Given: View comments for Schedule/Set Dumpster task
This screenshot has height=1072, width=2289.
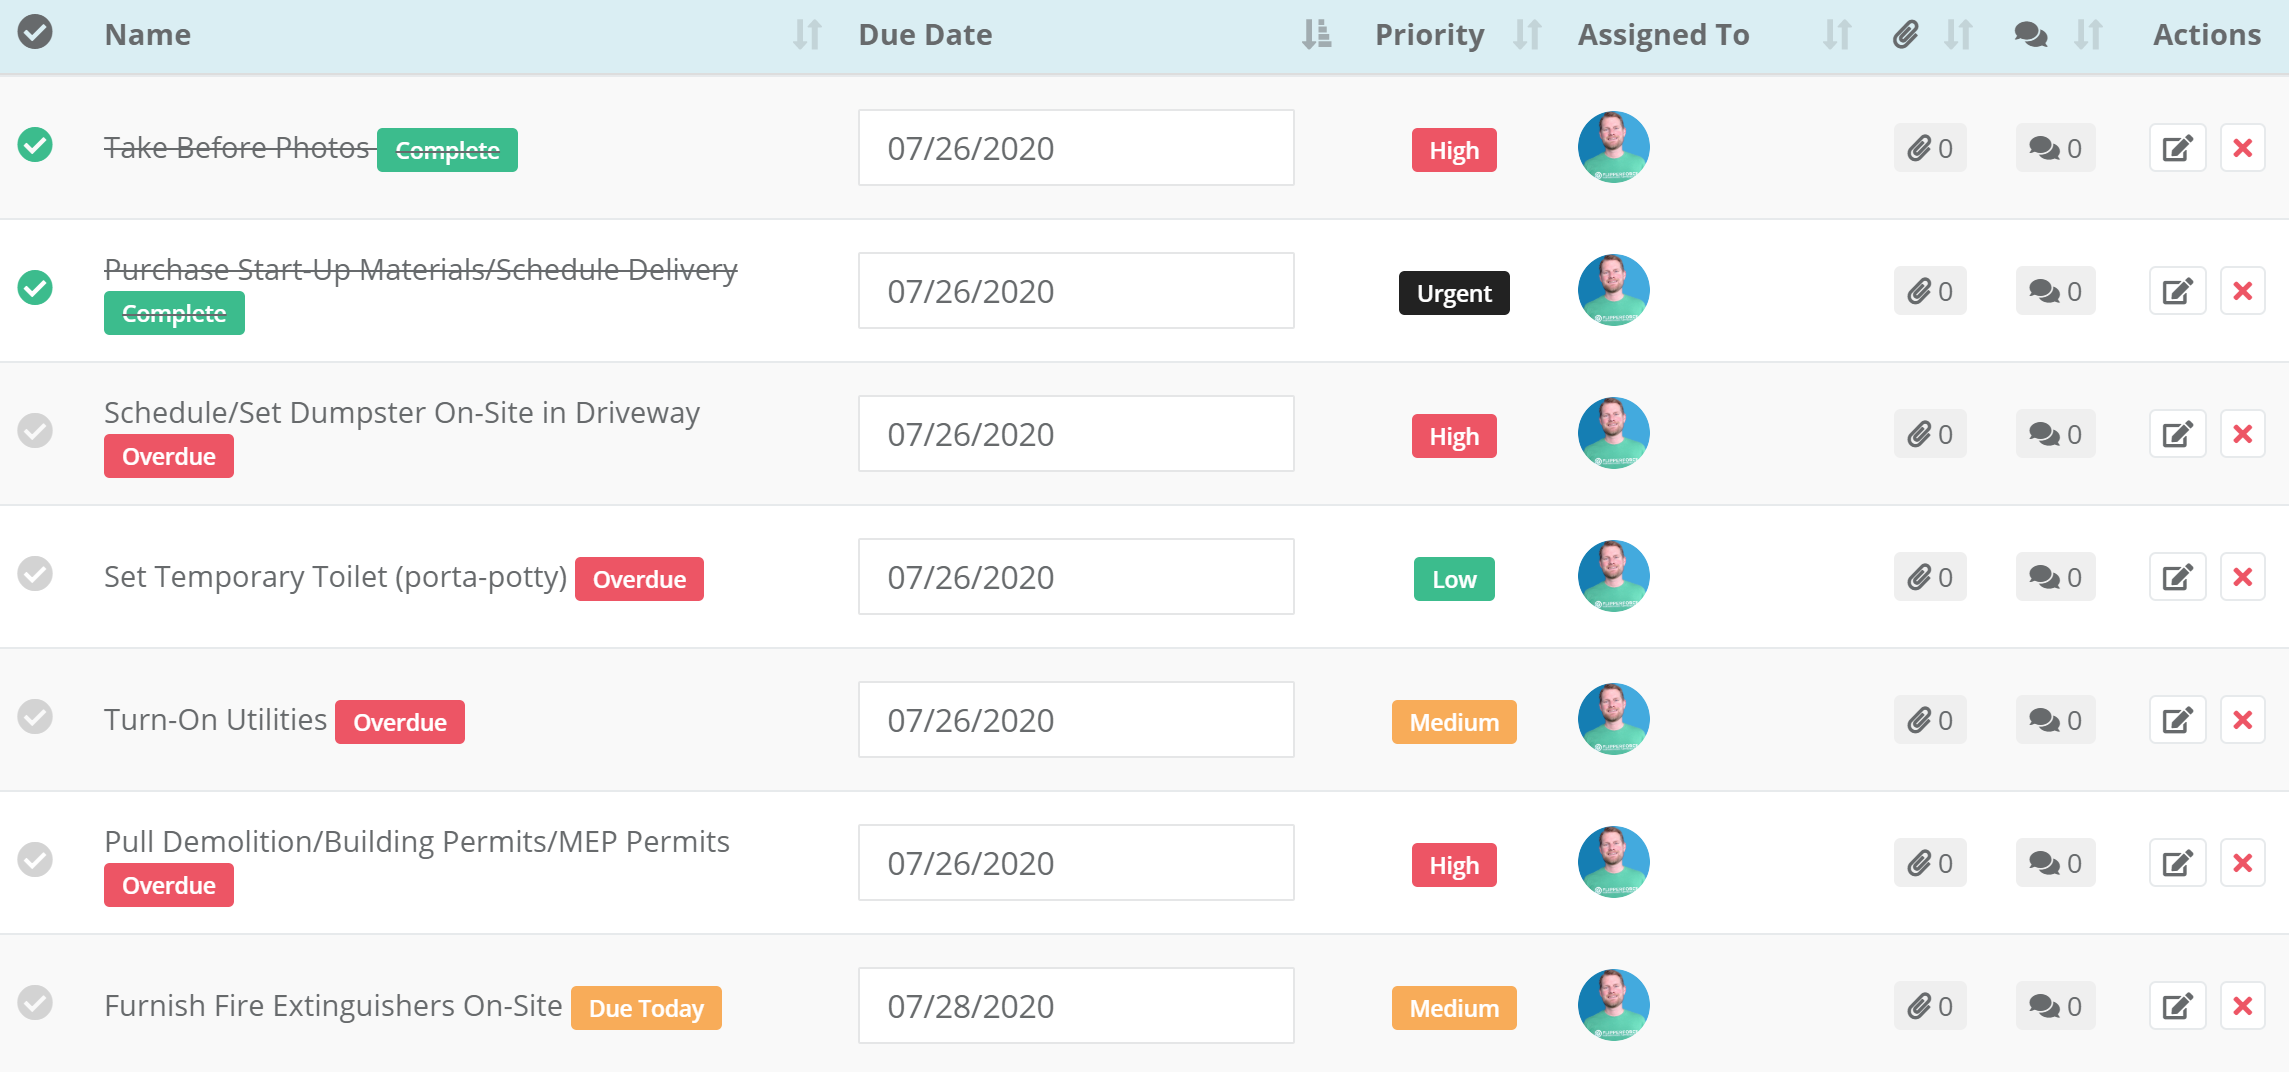Looking at the screenshot, I should click(x=2055, y=434).
